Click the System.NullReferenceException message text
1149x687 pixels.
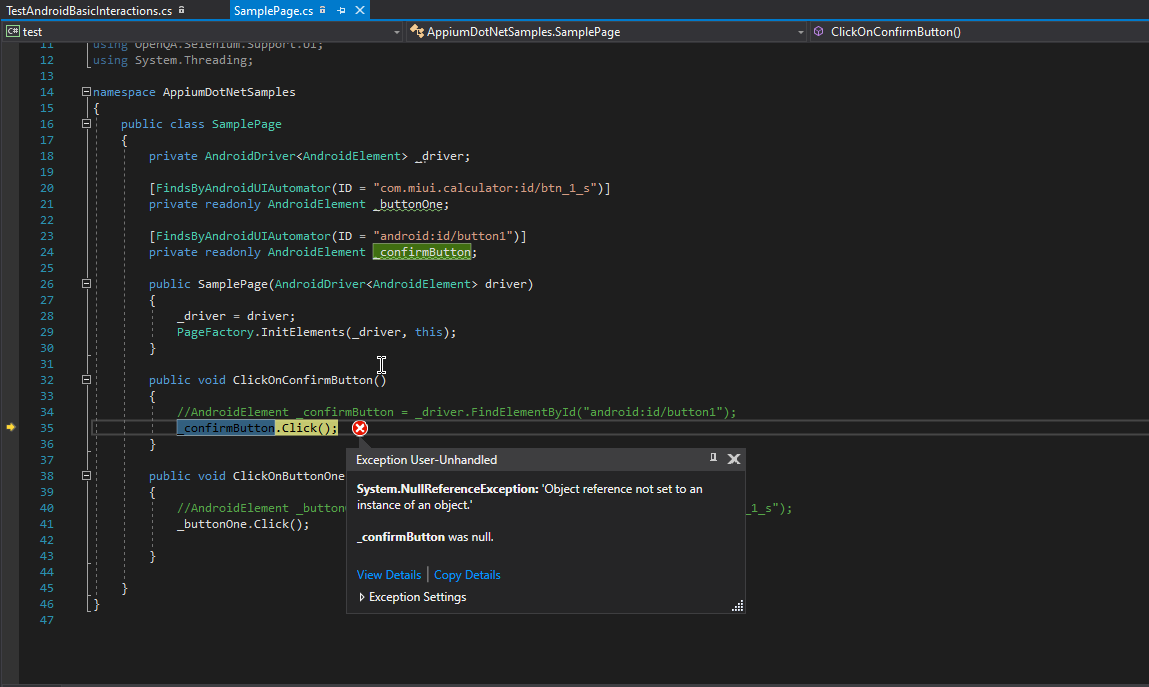click(x=529, y=497)
